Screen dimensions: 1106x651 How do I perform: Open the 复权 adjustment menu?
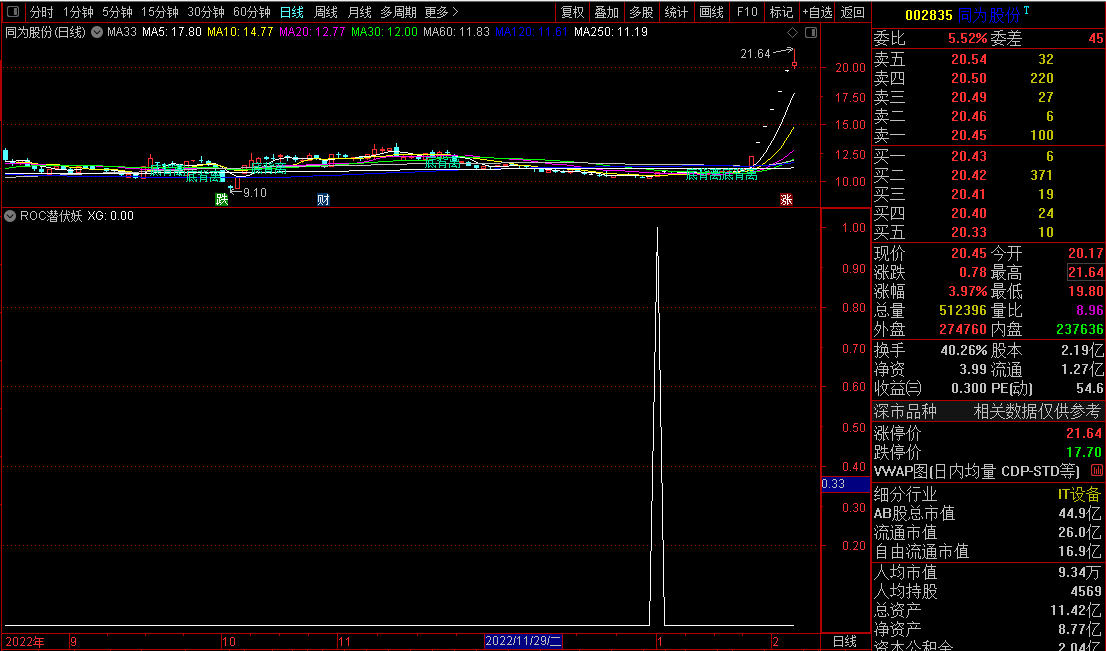[573, 12]
